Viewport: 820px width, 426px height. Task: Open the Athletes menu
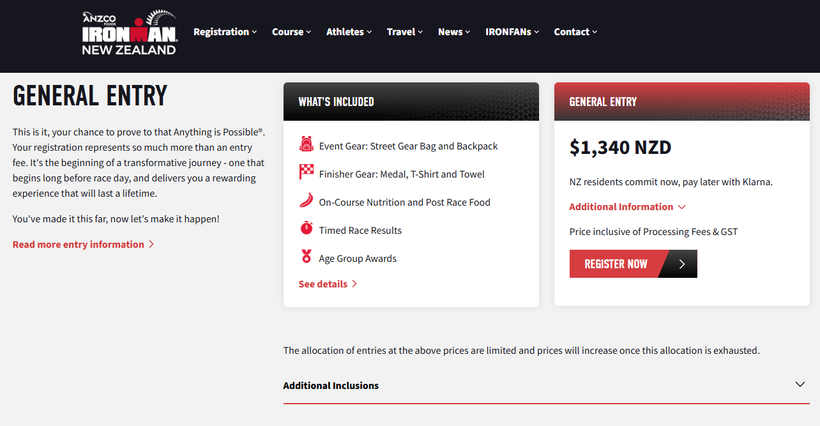[x=349, y=32]
